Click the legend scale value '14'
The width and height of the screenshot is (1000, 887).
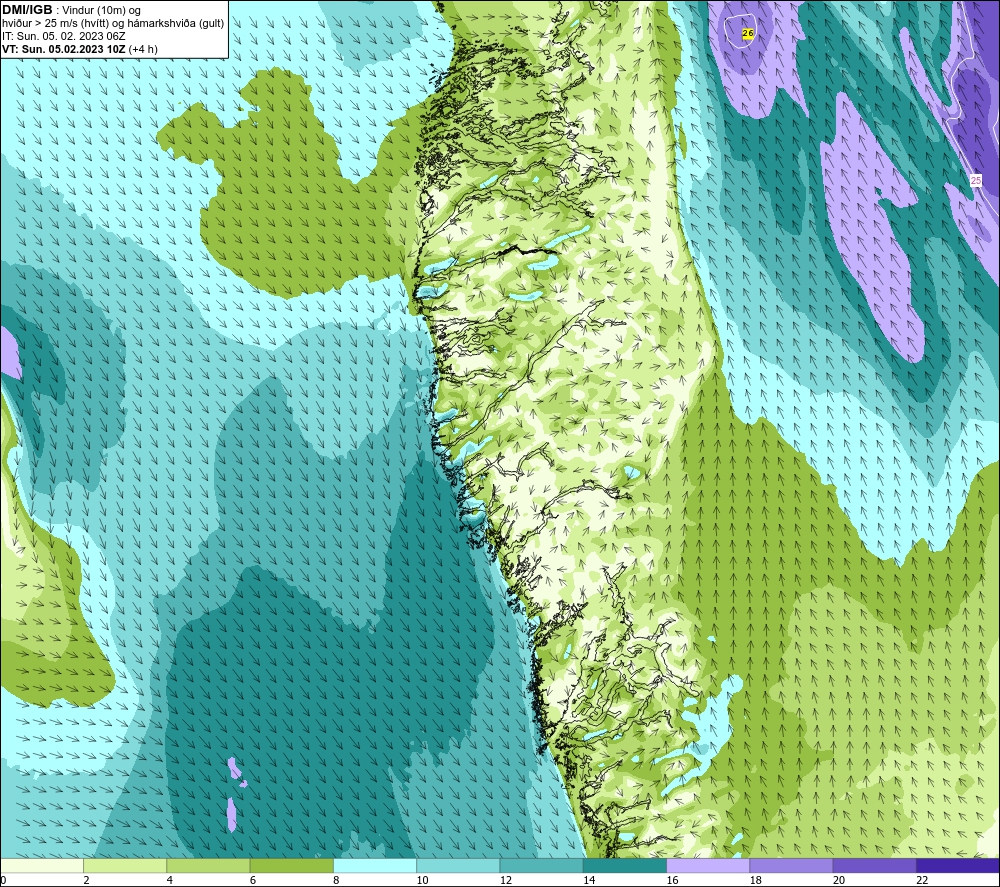coord(589,880)
